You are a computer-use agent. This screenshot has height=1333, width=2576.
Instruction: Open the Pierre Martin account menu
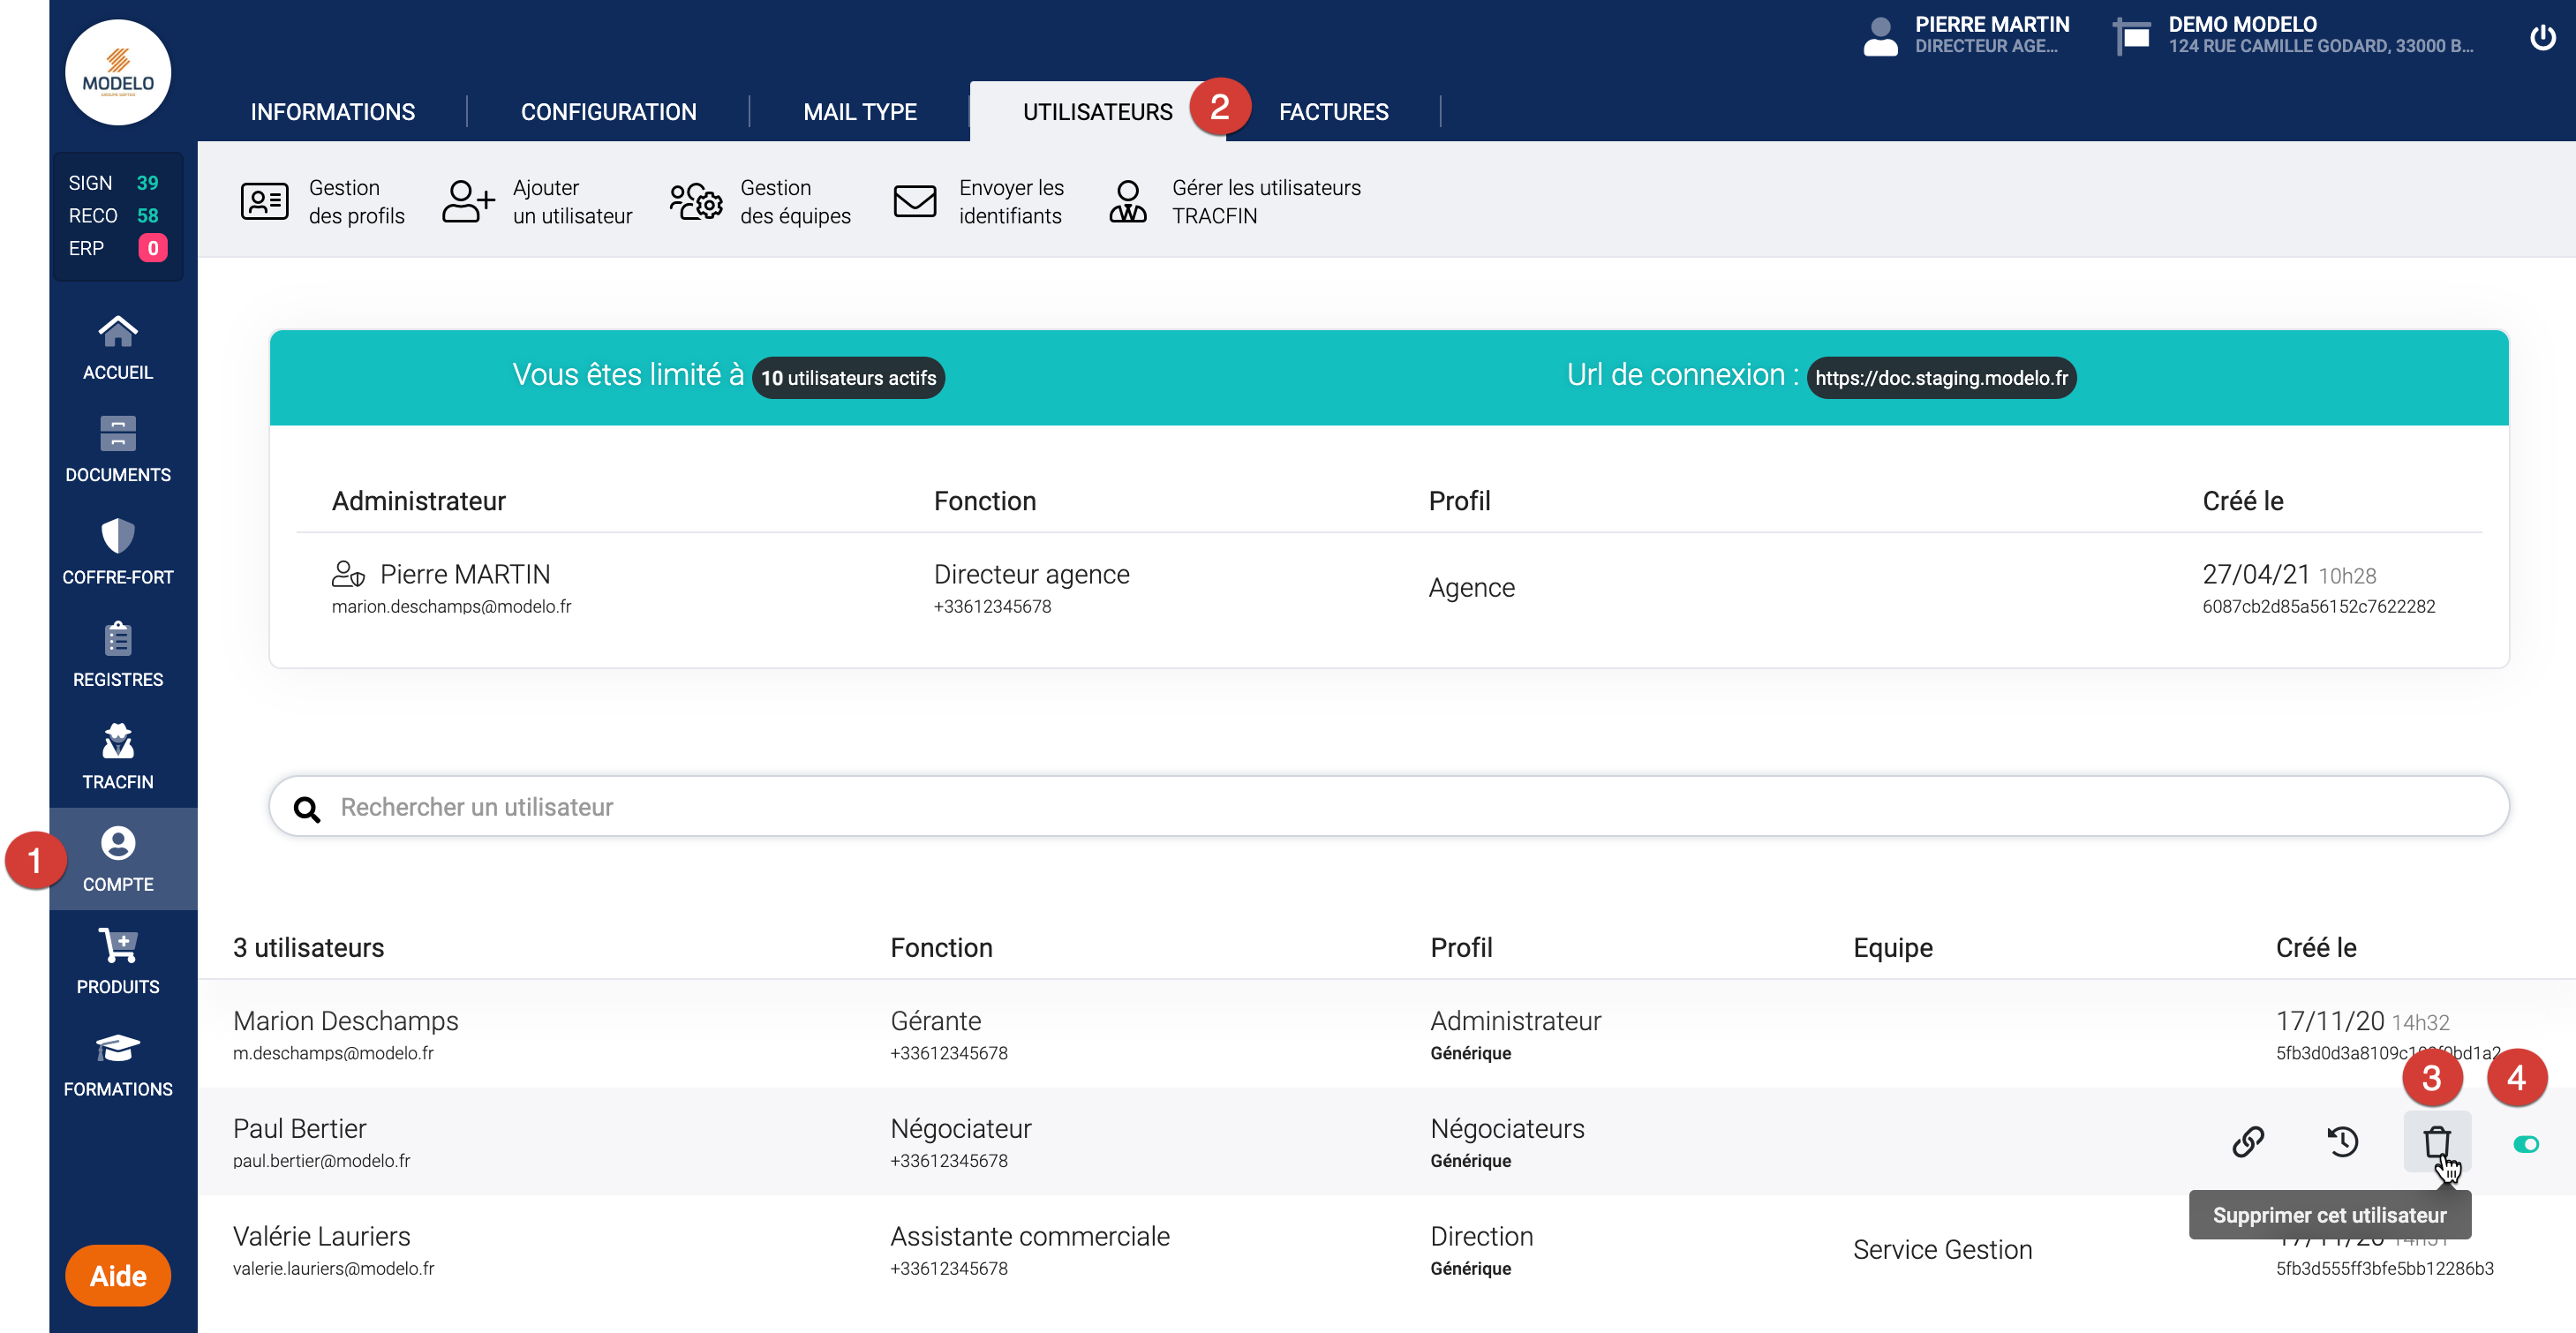coord(1967,35)
